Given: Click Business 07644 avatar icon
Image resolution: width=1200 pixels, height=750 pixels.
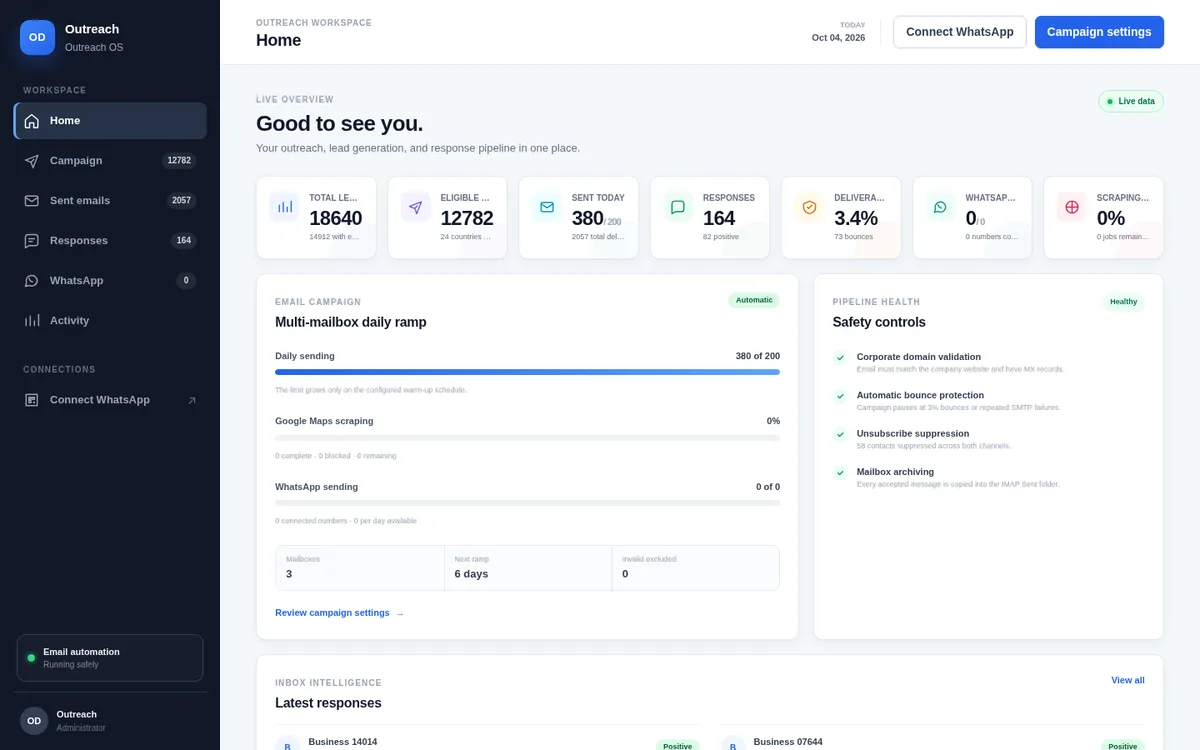Looking at the screenshot, I should [x=733, y=745].
